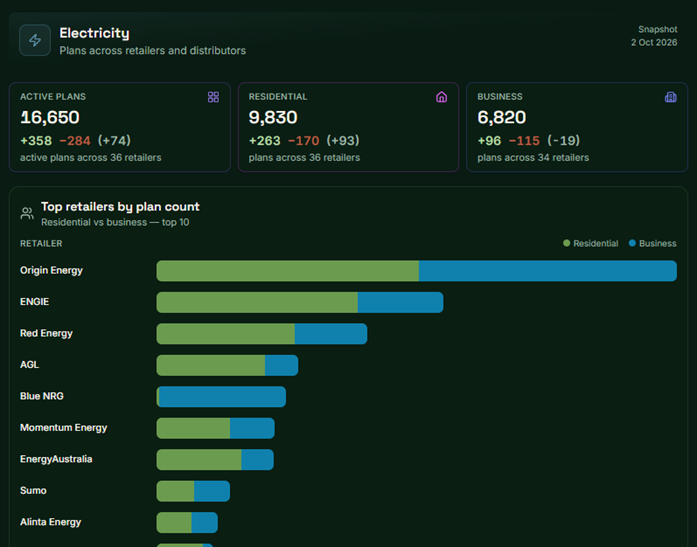Click the 9,830 residential value
Screen dimensions: 697x547
click(x=273, y=117)
